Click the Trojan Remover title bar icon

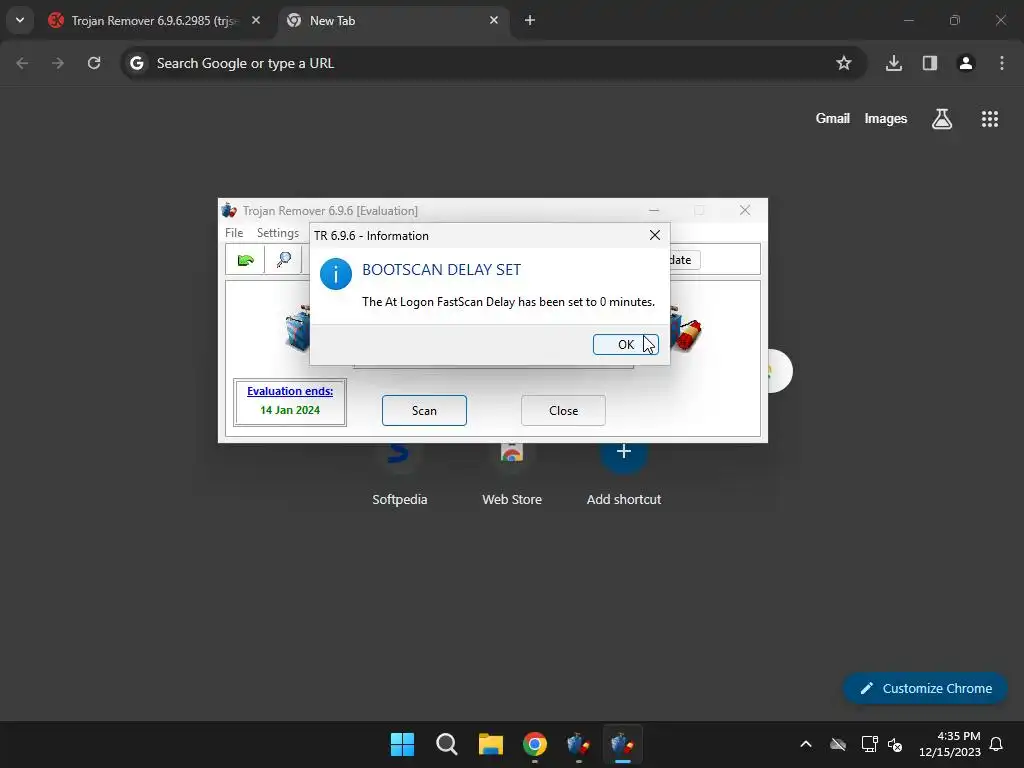pos(229,210)
